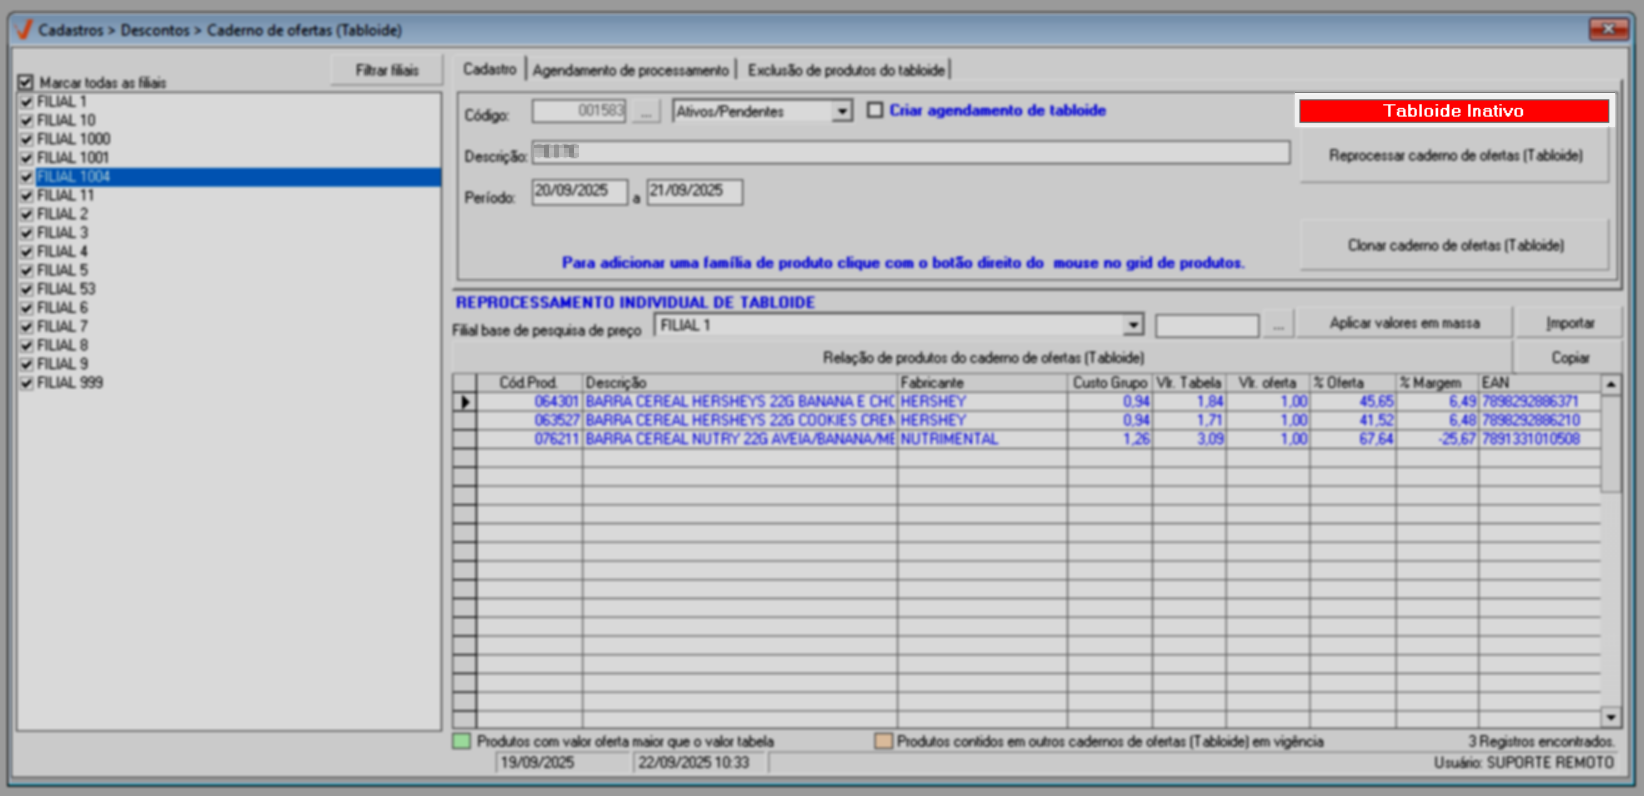Toggle the Marcar todas as filiais checkbox
The width and height of the screenshot is (1644, 796).
26,83
